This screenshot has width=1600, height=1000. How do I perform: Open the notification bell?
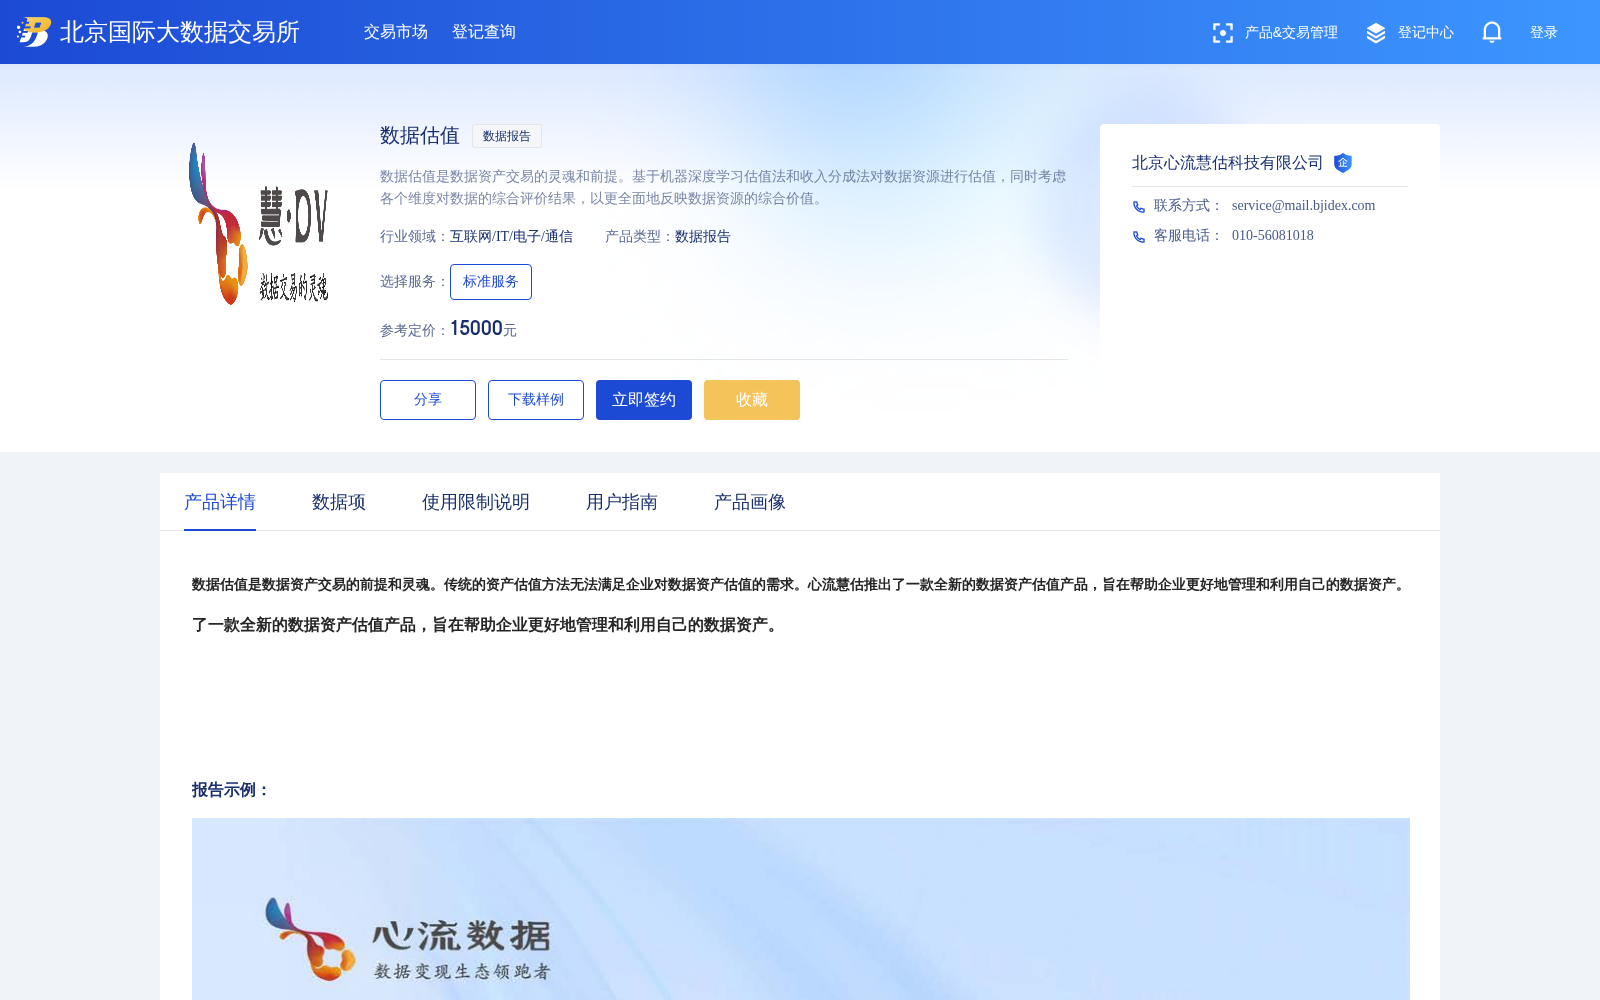[1492, 32]
